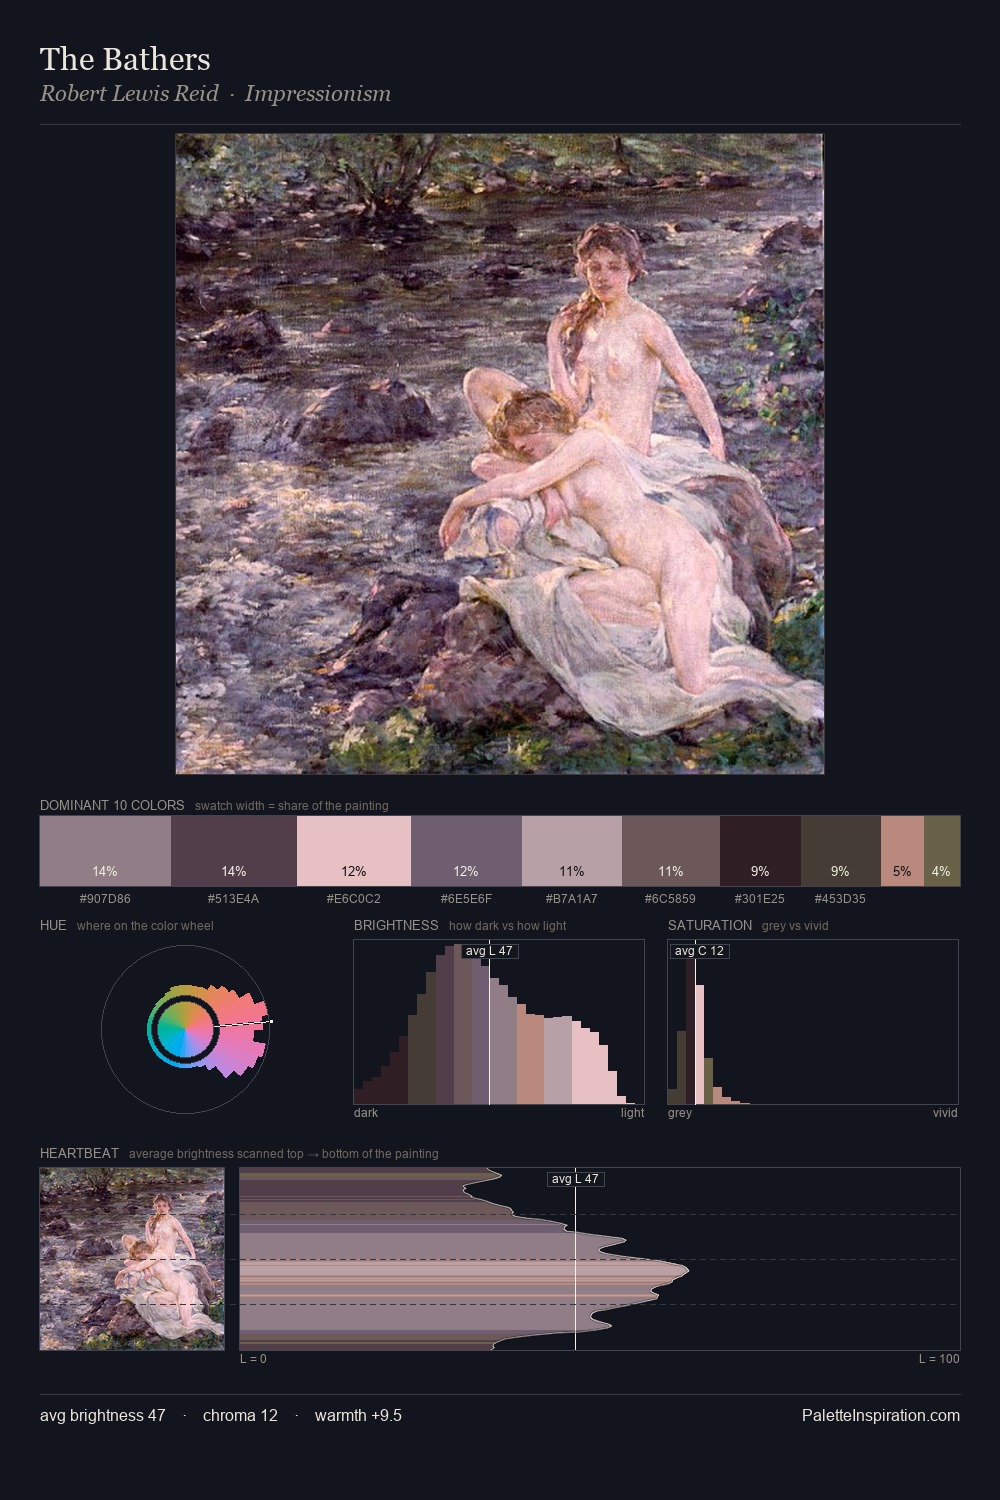Click hex code '#453D35' text
The height and width of the screenshot is (1500, 1000).
point(841,898)
